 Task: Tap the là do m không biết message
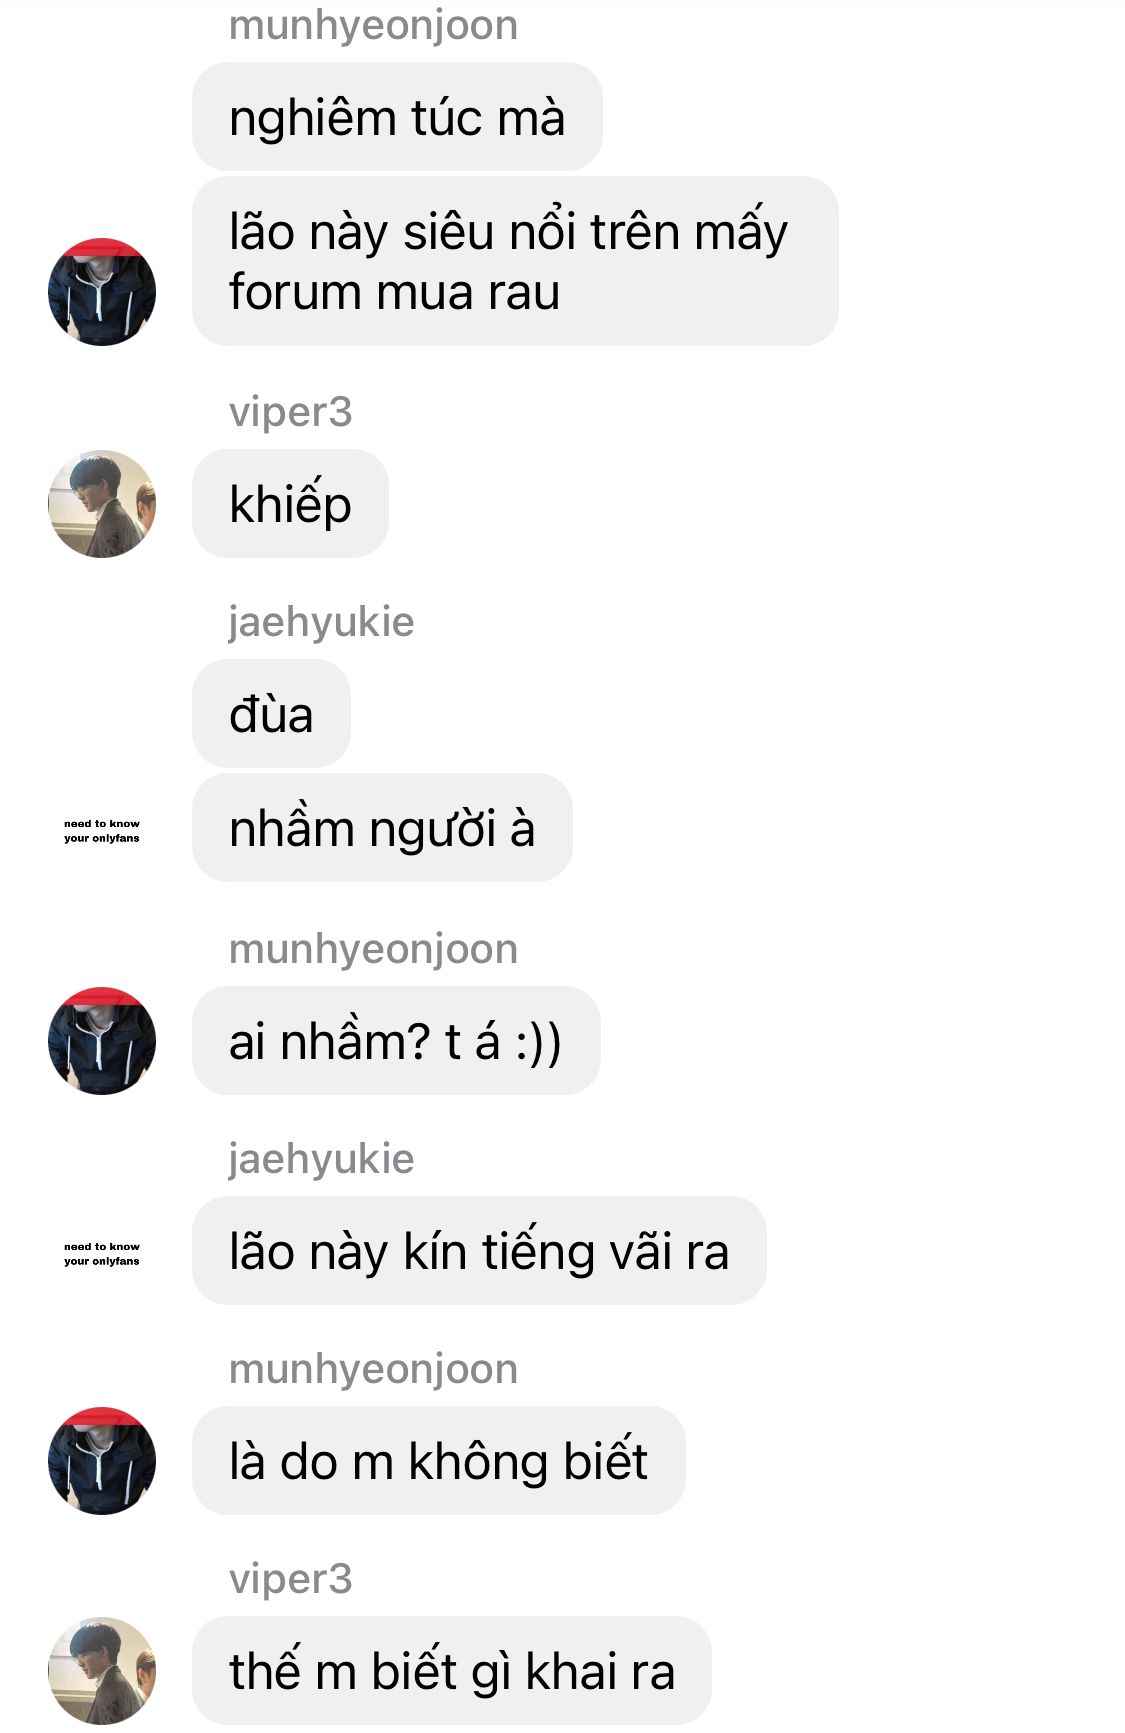pos(439,1460)
